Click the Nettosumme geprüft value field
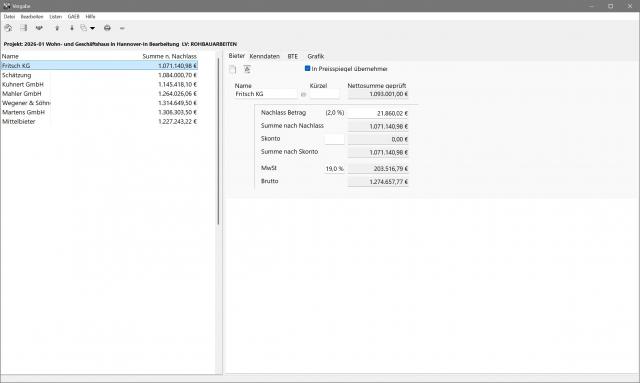640x383 pixels. coord(378,94)
